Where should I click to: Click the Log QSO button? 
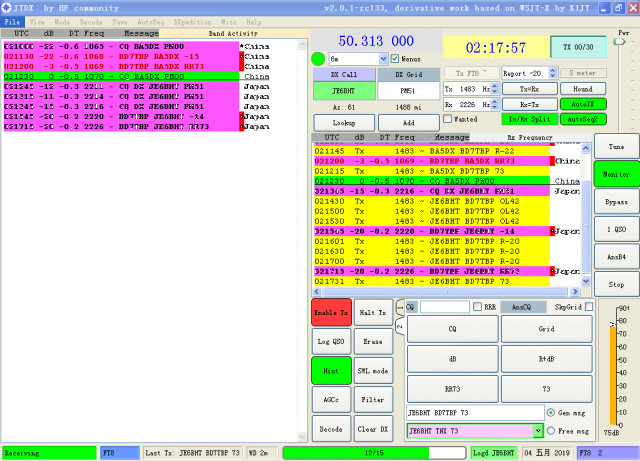click(x=331, y=341)
